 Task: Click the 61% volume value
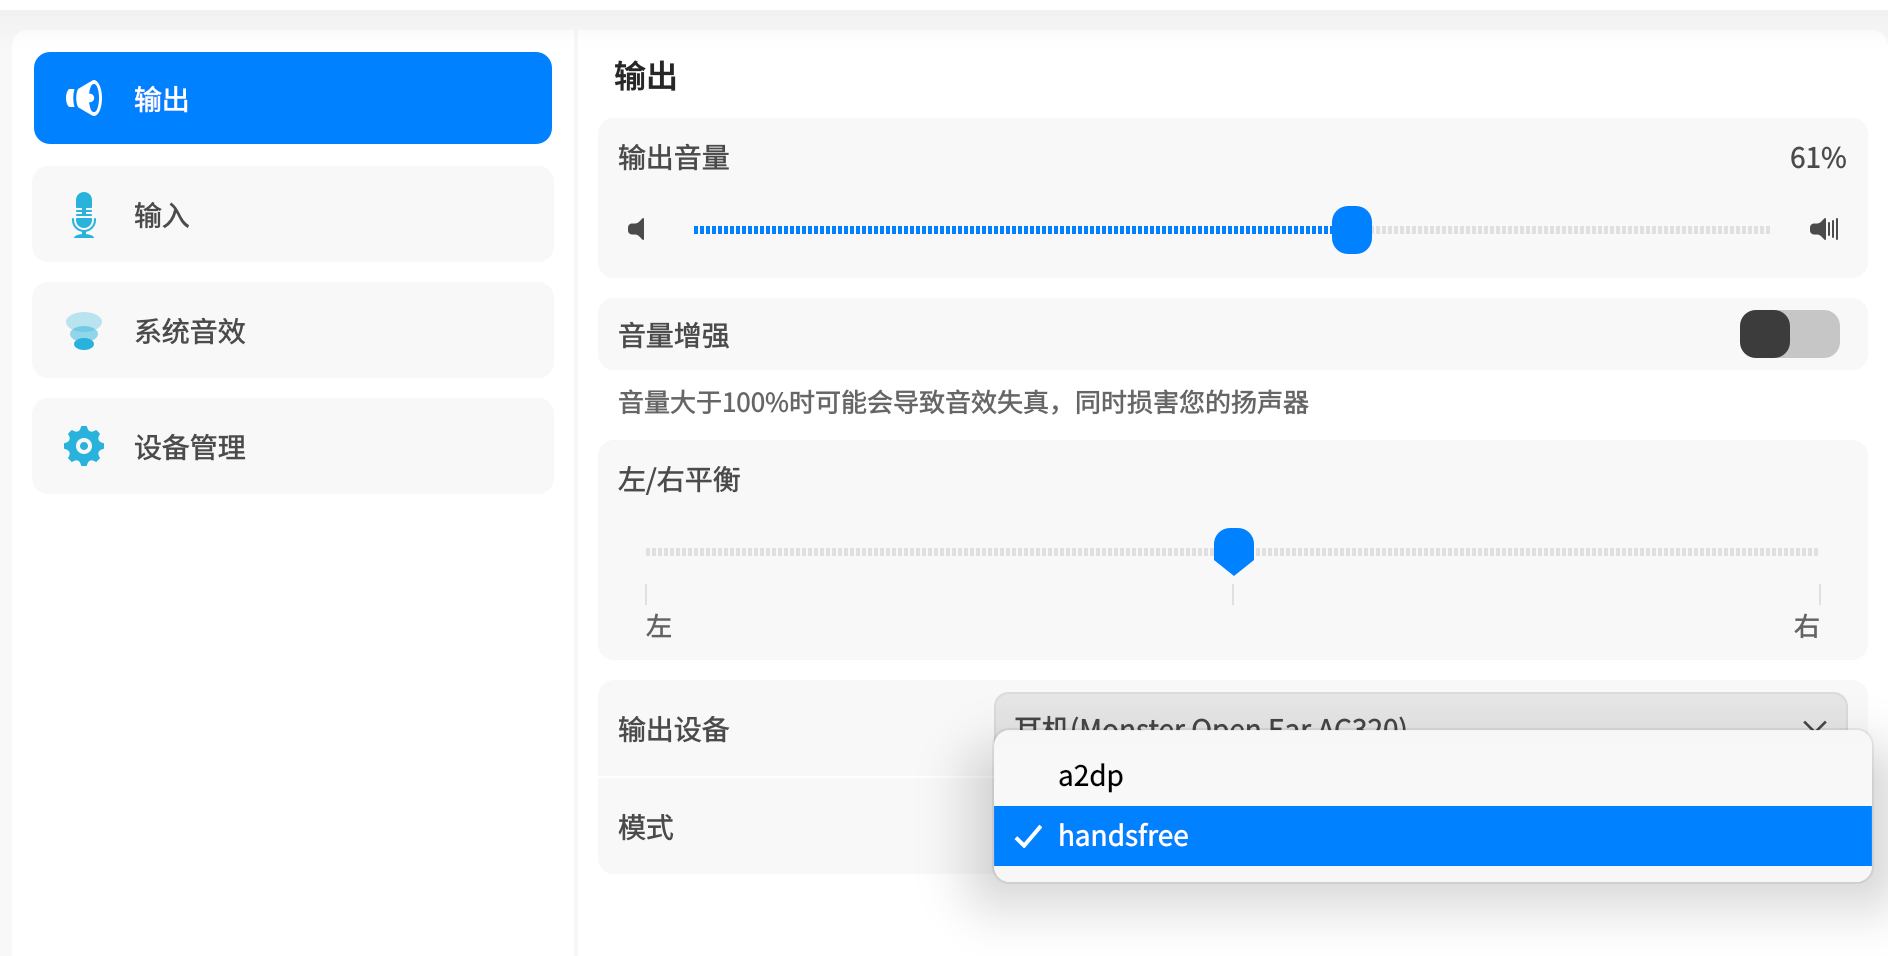(x=1818, y=158)
